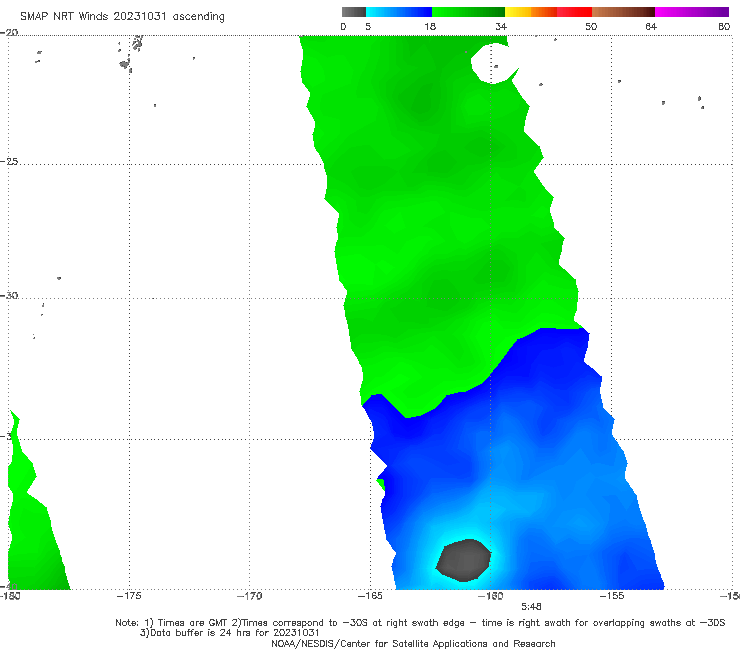Image resolution: width=740 pixels, height=650 pixels.
Task: Click the note line starting 'Note: 1) Times are GMT'
Action: pyautogui.click(x=420, y=623)
